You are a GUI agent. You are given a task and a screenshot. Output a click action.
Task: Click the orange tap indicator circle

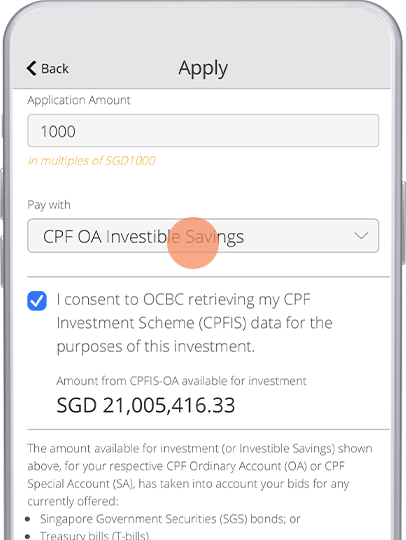click(x=193, y=243)
